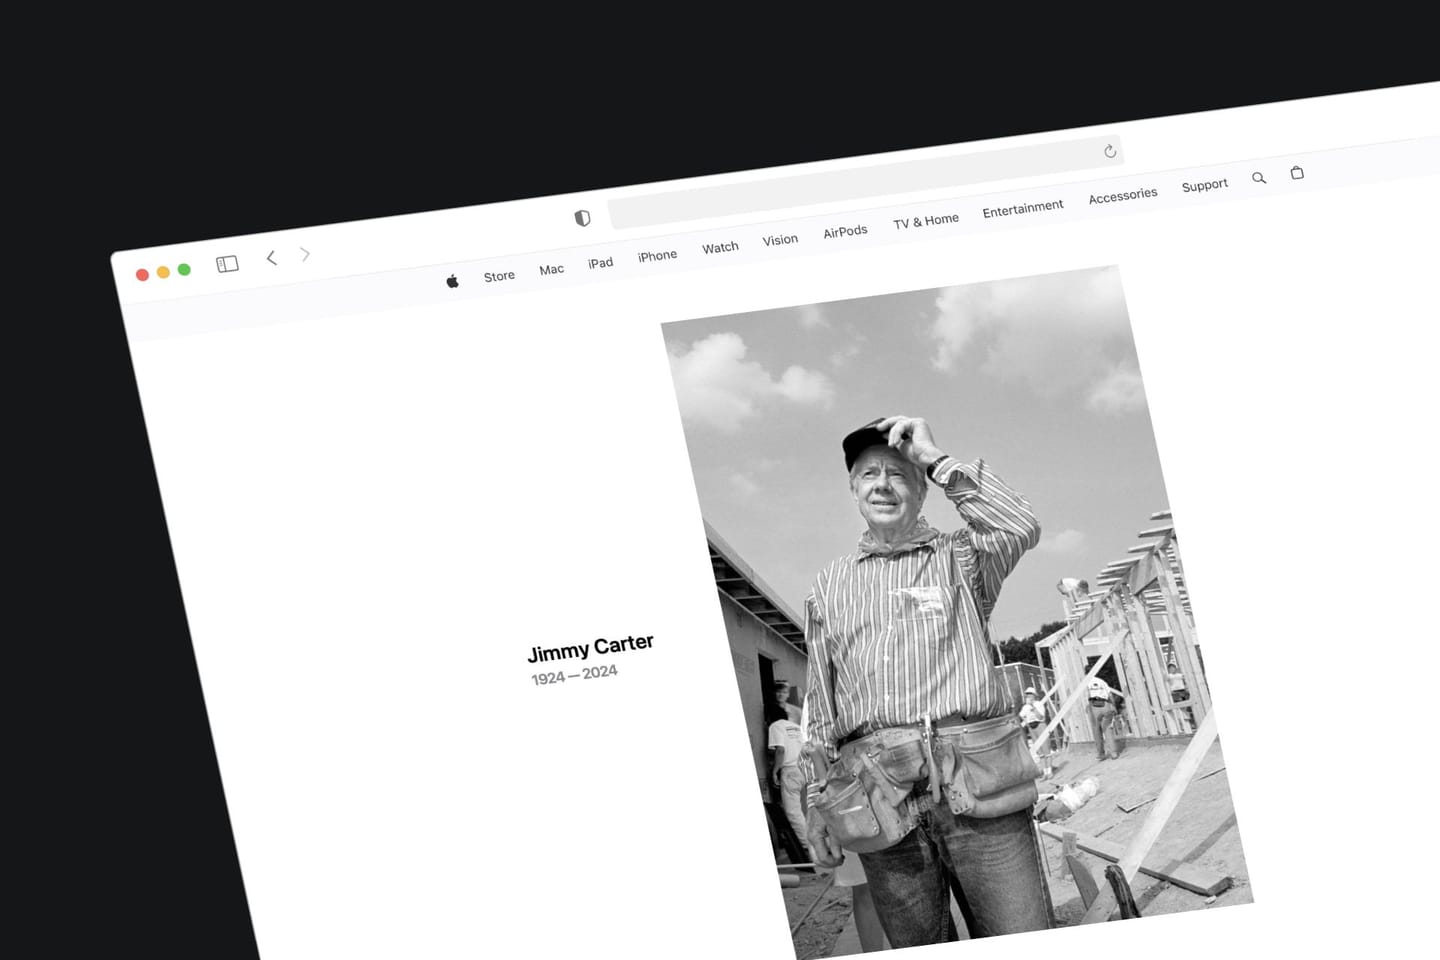Open the AirPods menu item

pos(845,231)
